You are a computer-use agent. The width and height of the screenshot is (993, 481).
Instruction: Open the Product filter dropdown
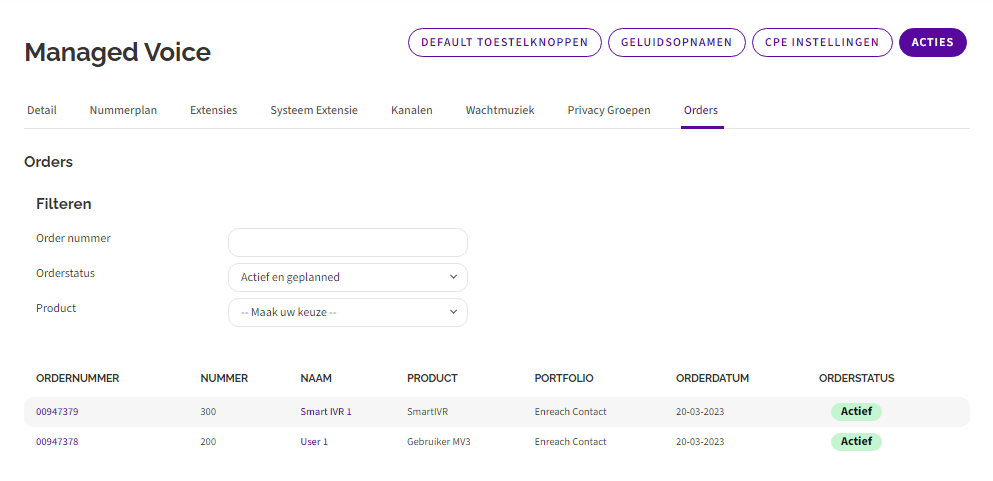pyautogui.click(x=347, y=312)
